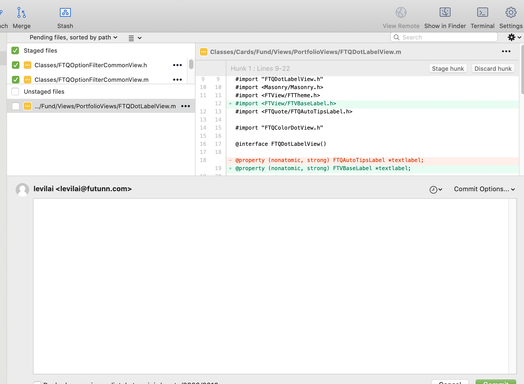524x384 pixels.
Task: Open recent commit messages clock dropdown
Action: 435,189
